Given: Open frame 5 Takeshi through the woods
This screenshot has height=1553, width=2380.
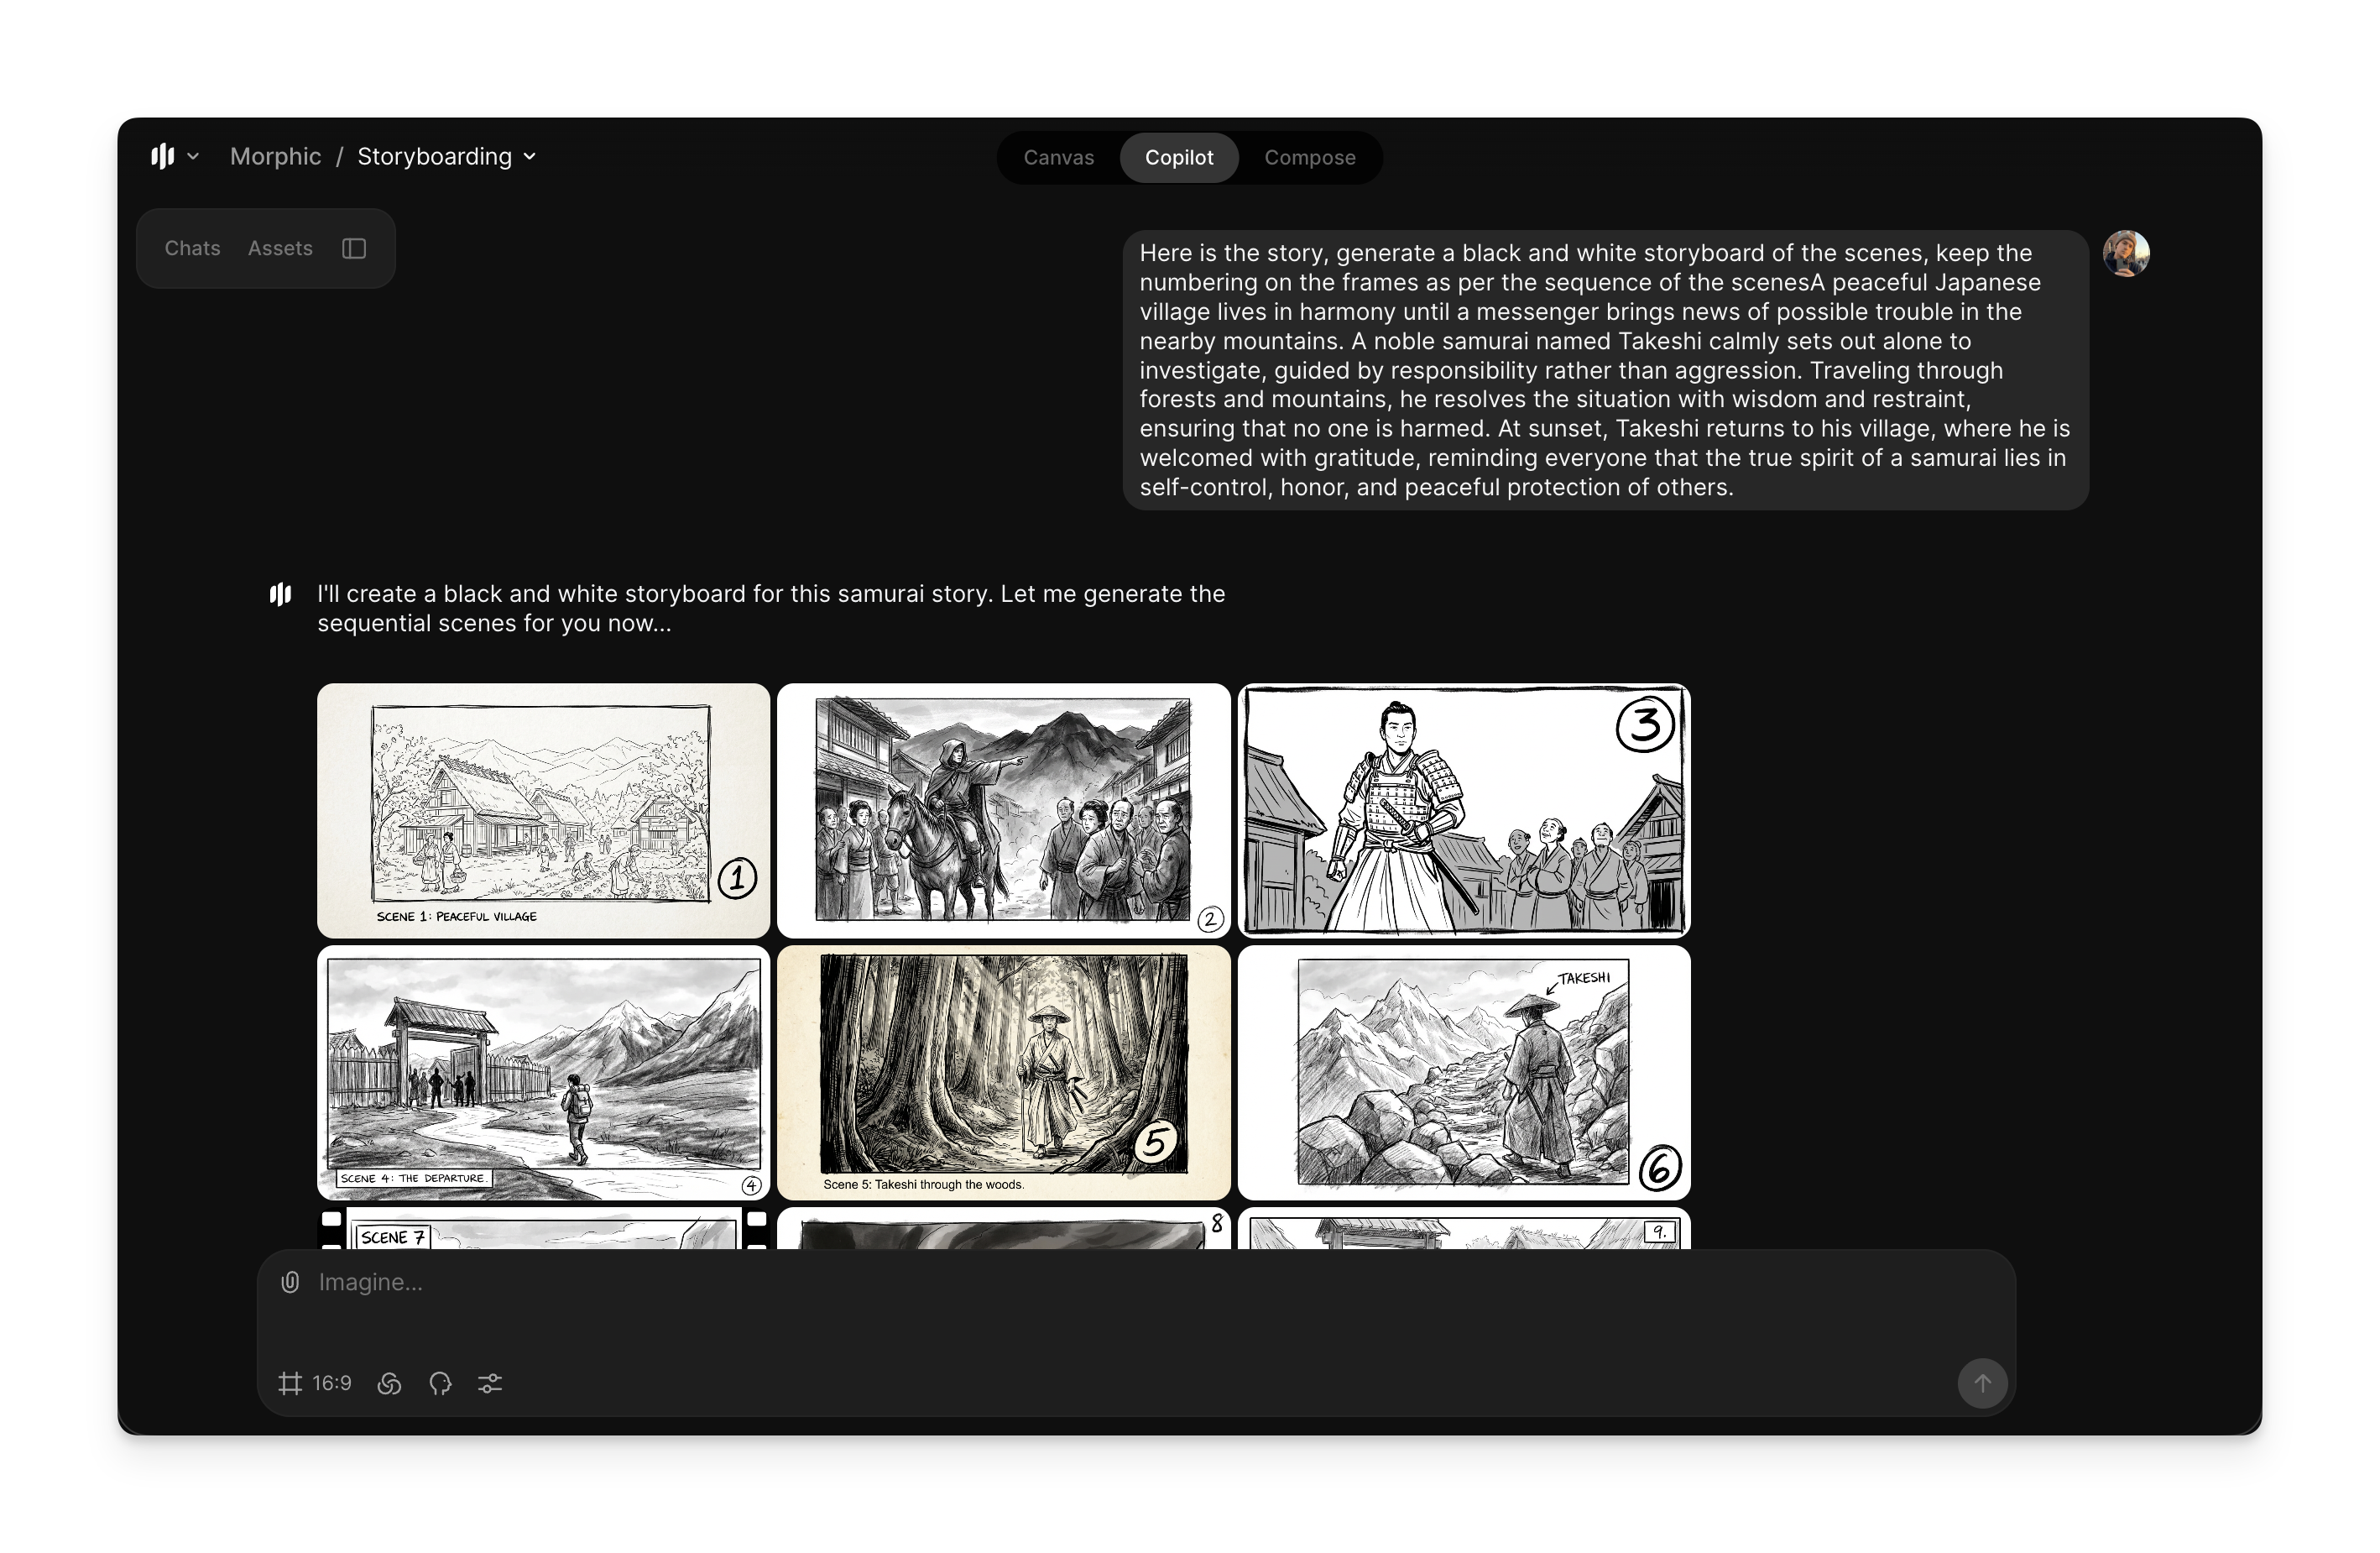Looking at the screenshot, I should click(1003, 1072).
